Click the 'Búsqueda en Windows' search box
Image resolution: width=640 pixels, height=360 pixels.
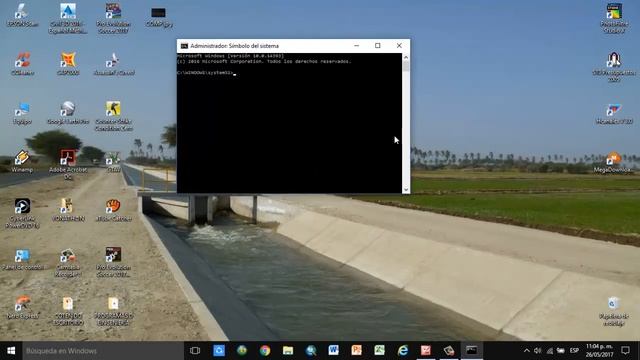(x=103, y=351)
